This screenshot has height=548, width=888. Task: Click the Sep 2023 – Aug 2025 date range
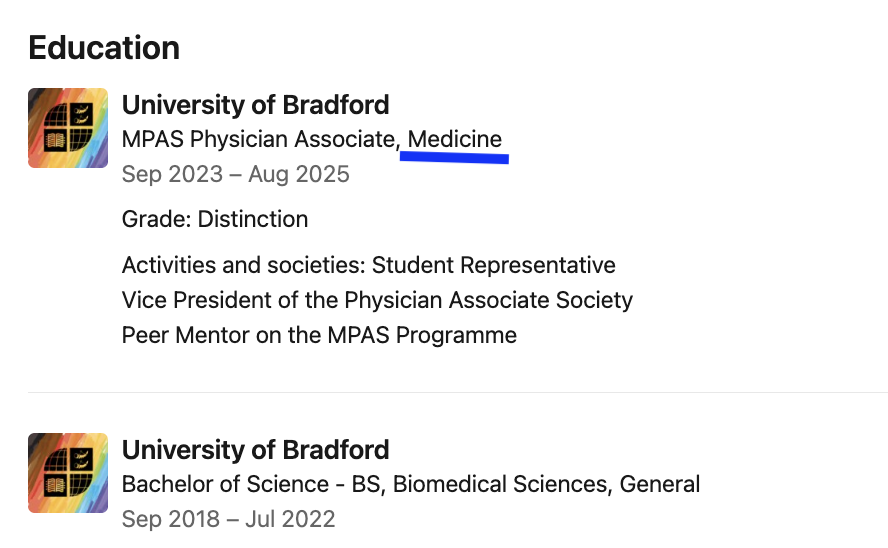coord(236,174)
